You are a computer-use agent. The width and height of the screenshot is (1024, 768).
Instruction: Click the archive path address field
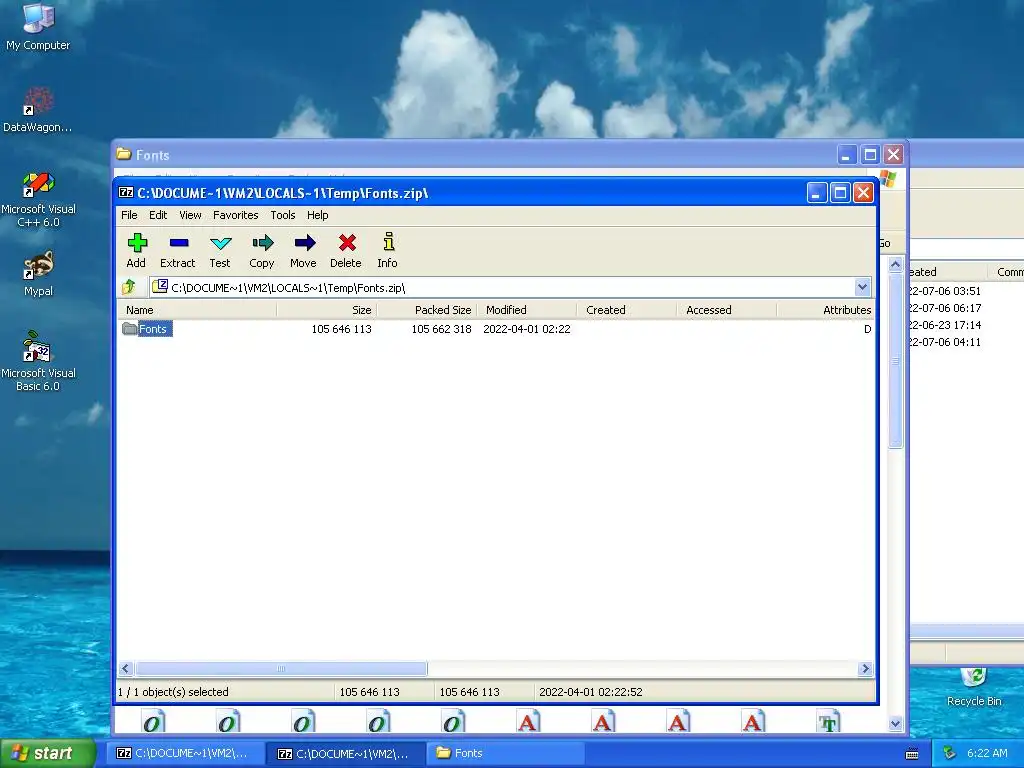(502, 287)
